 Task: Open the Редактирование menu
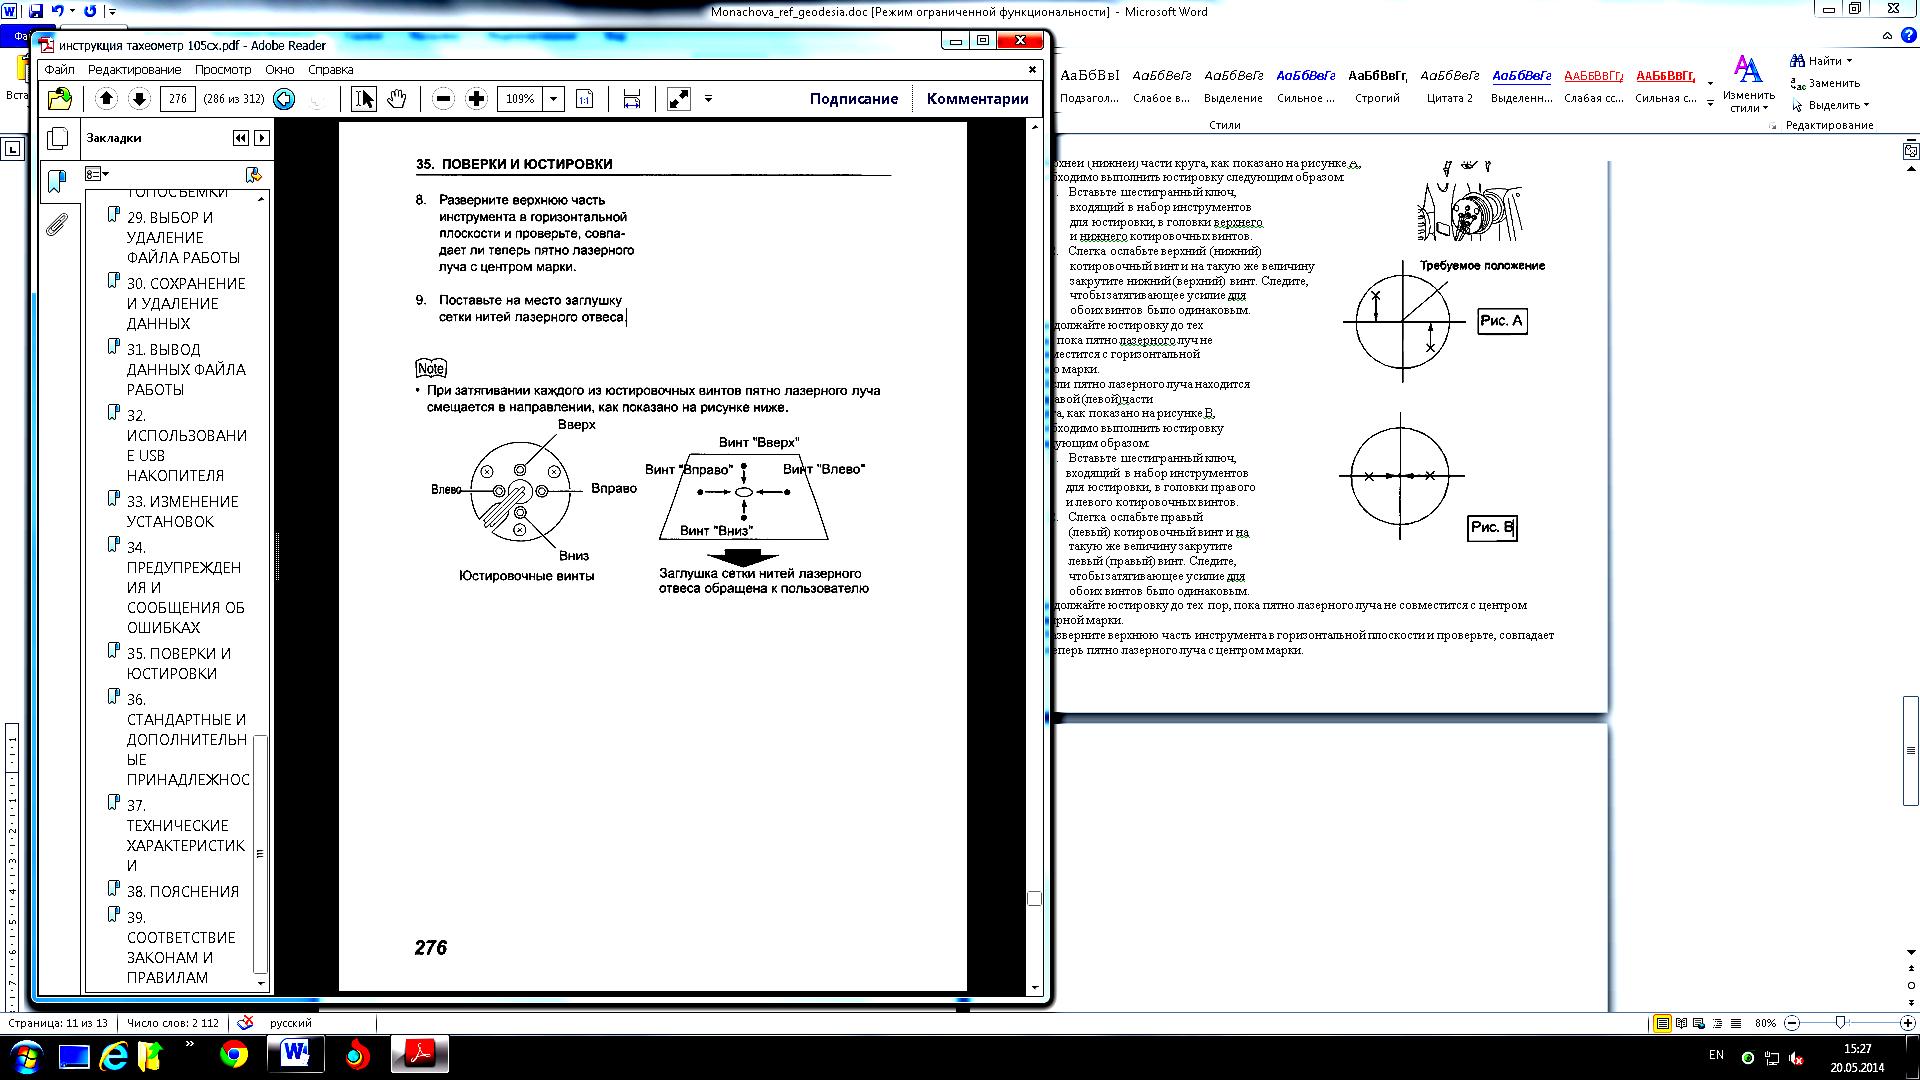(x=134, y=70)
